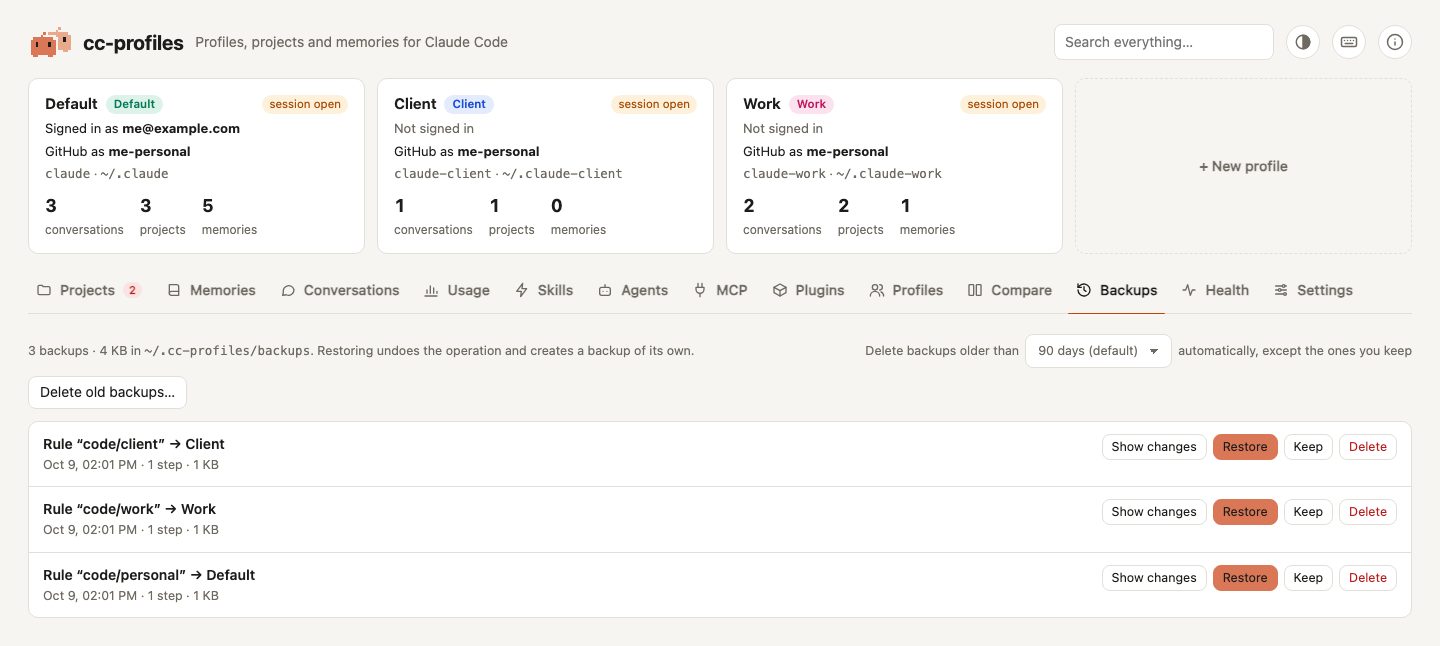Open the Client profile card title
This screenshot has width=1440, height=646.
(x=415, y=104)
